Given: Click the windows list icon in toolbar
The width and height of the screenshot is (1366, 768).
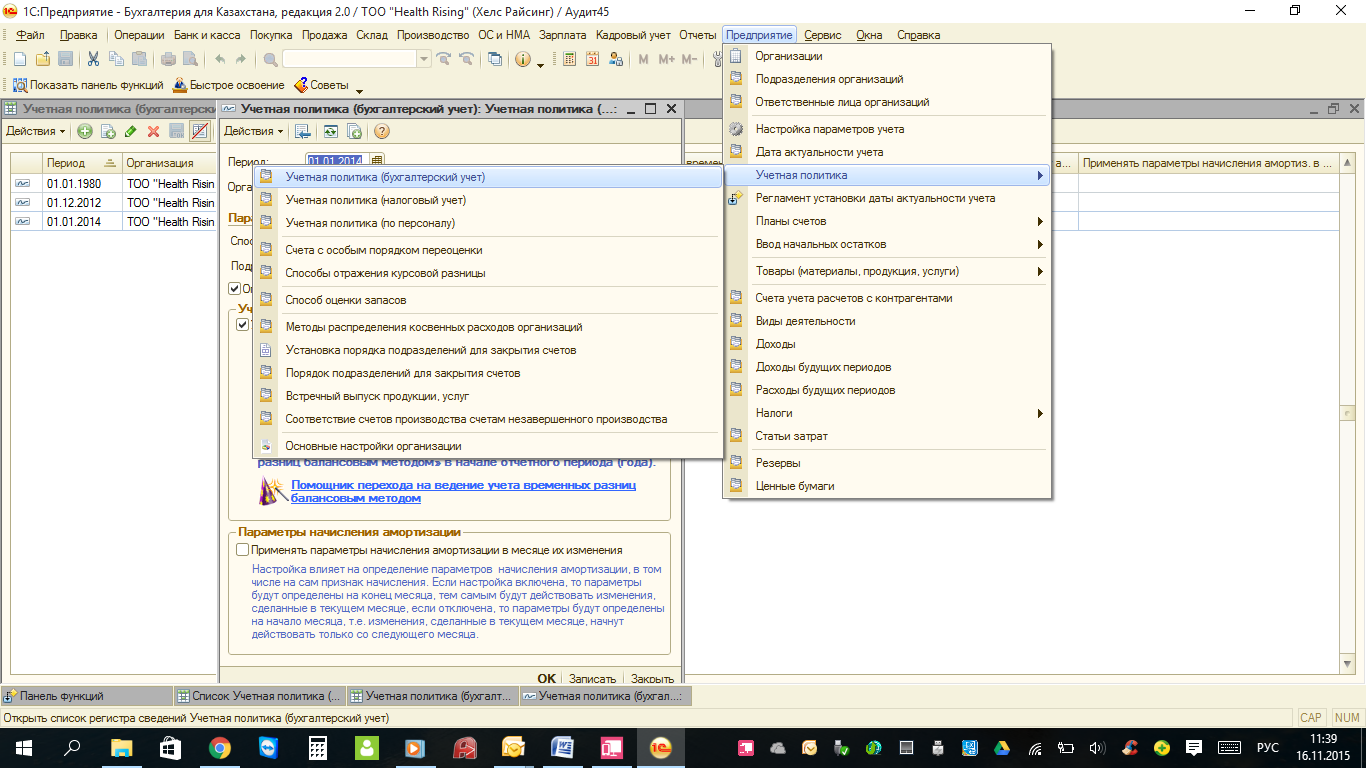Looking at the screenshot, I should pos(495,59).
